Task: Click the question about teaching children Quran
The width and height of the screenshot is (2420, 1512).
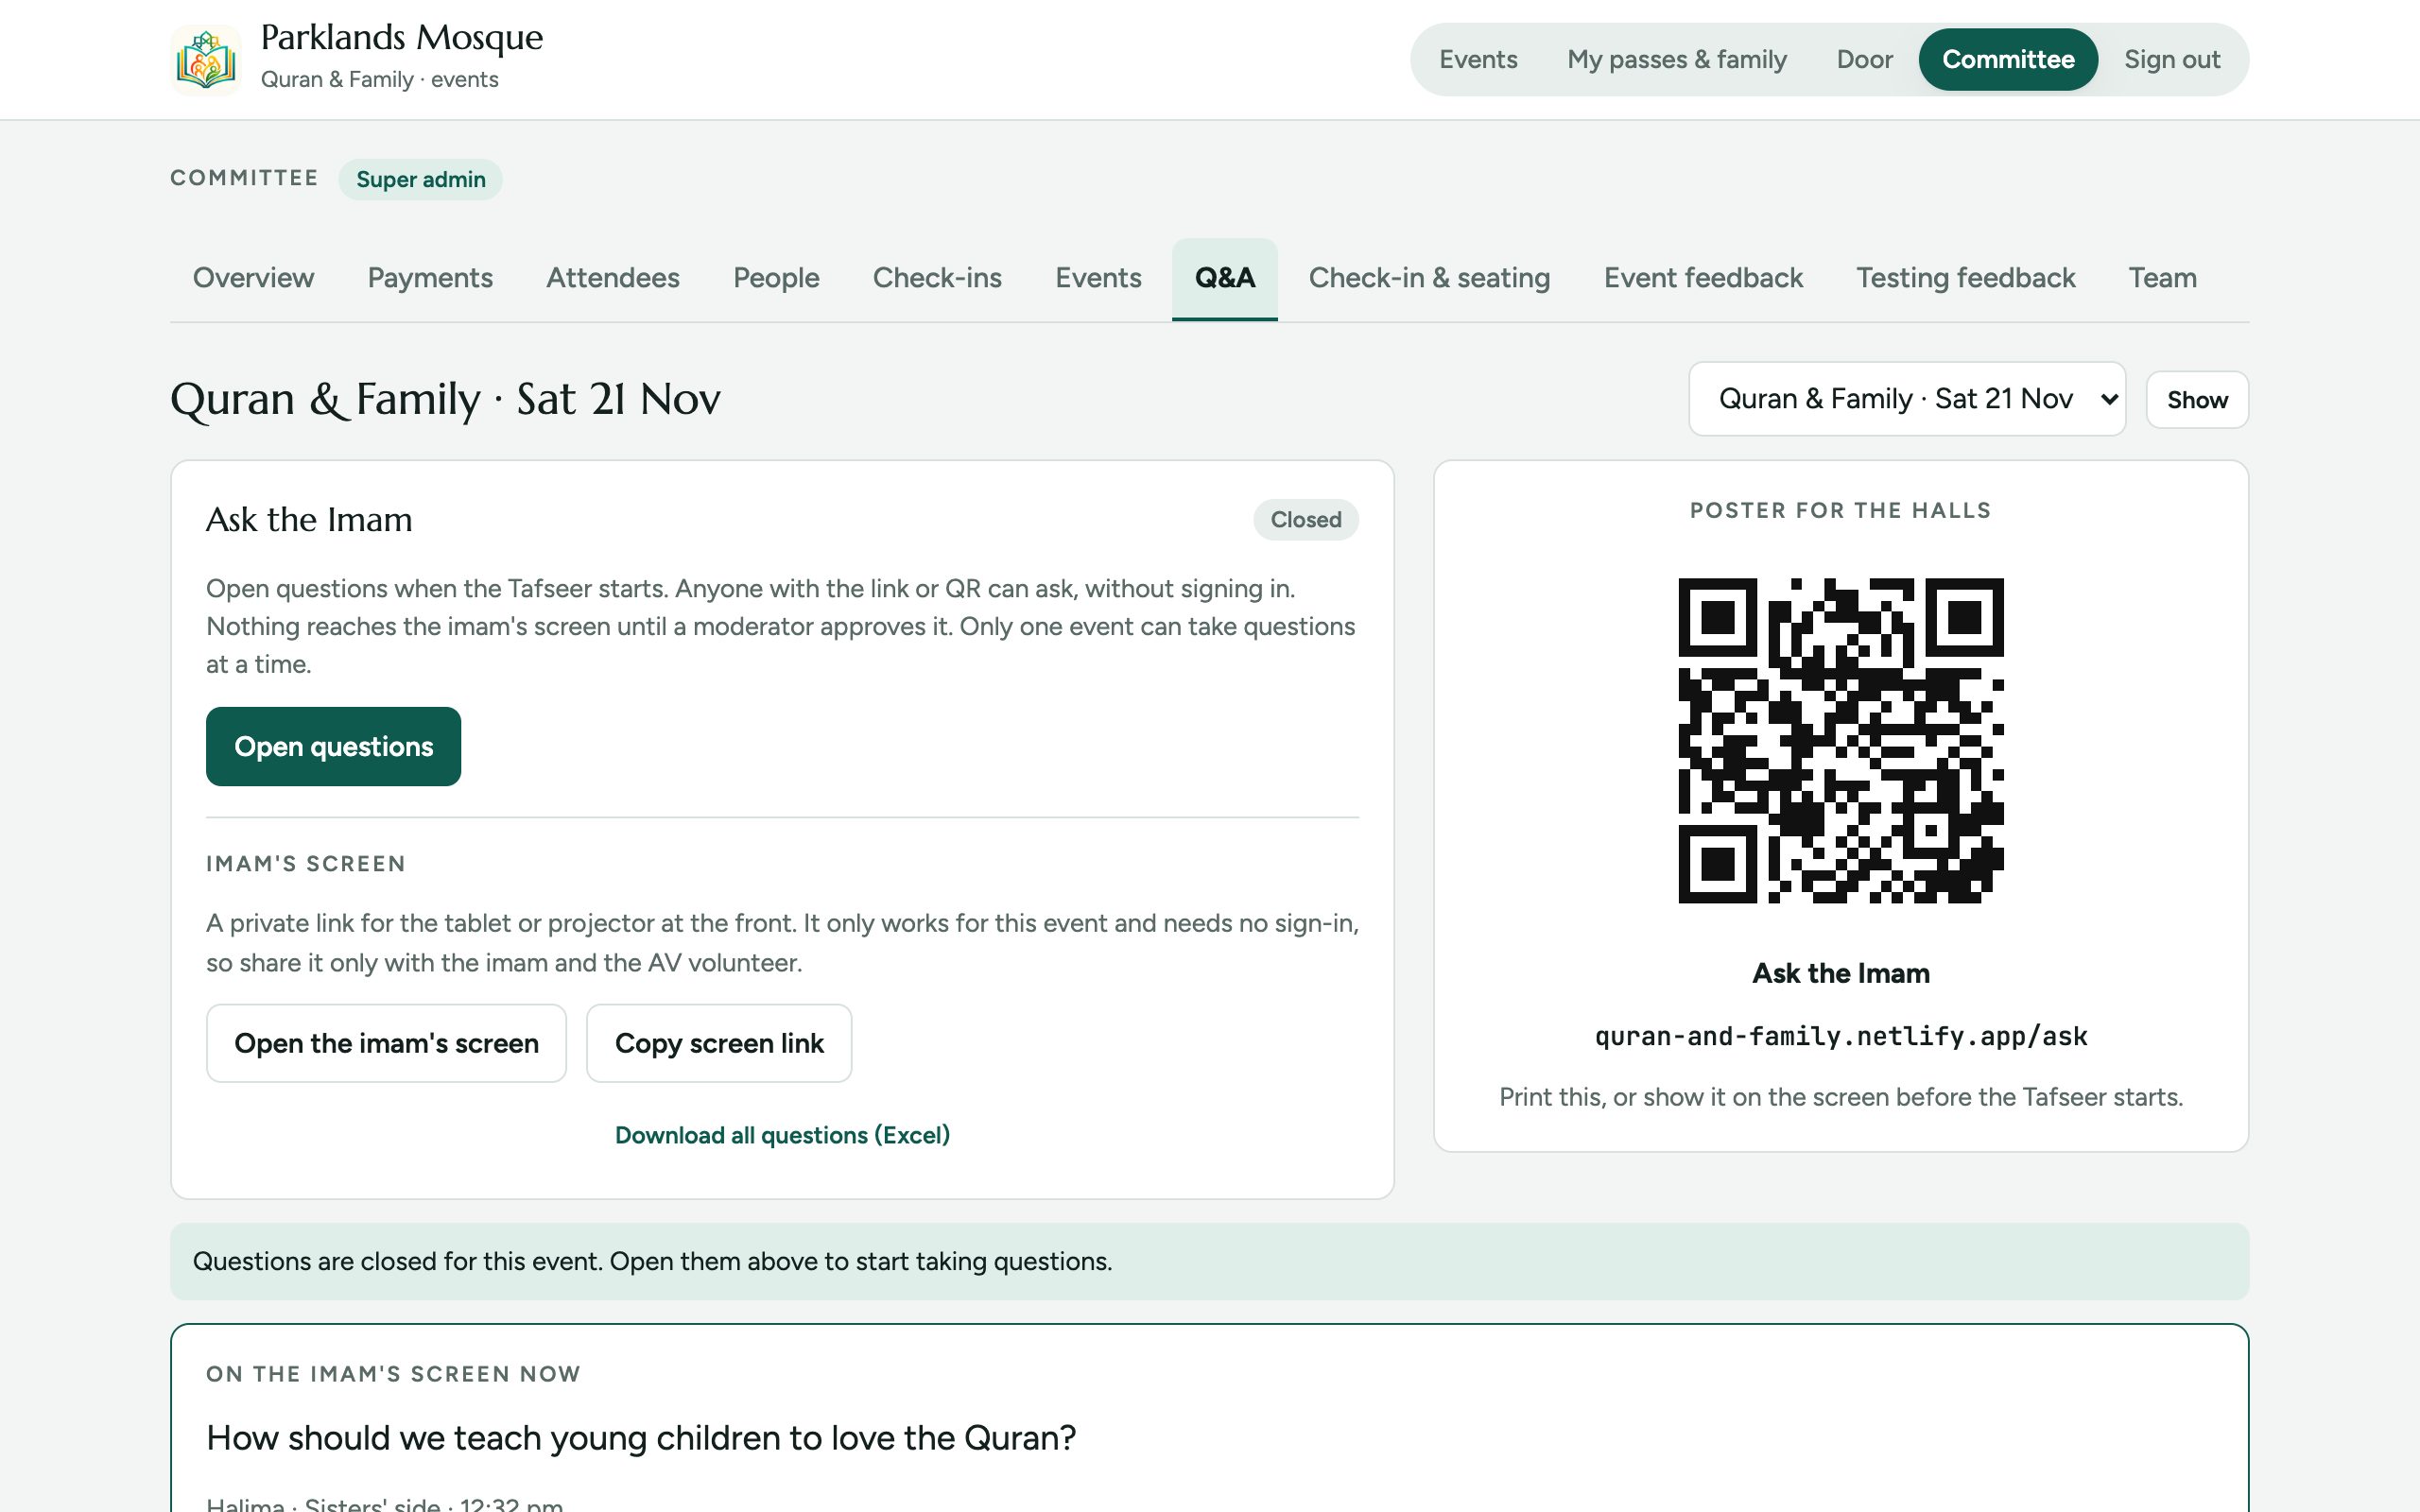Action: (x=641, y=1438)
